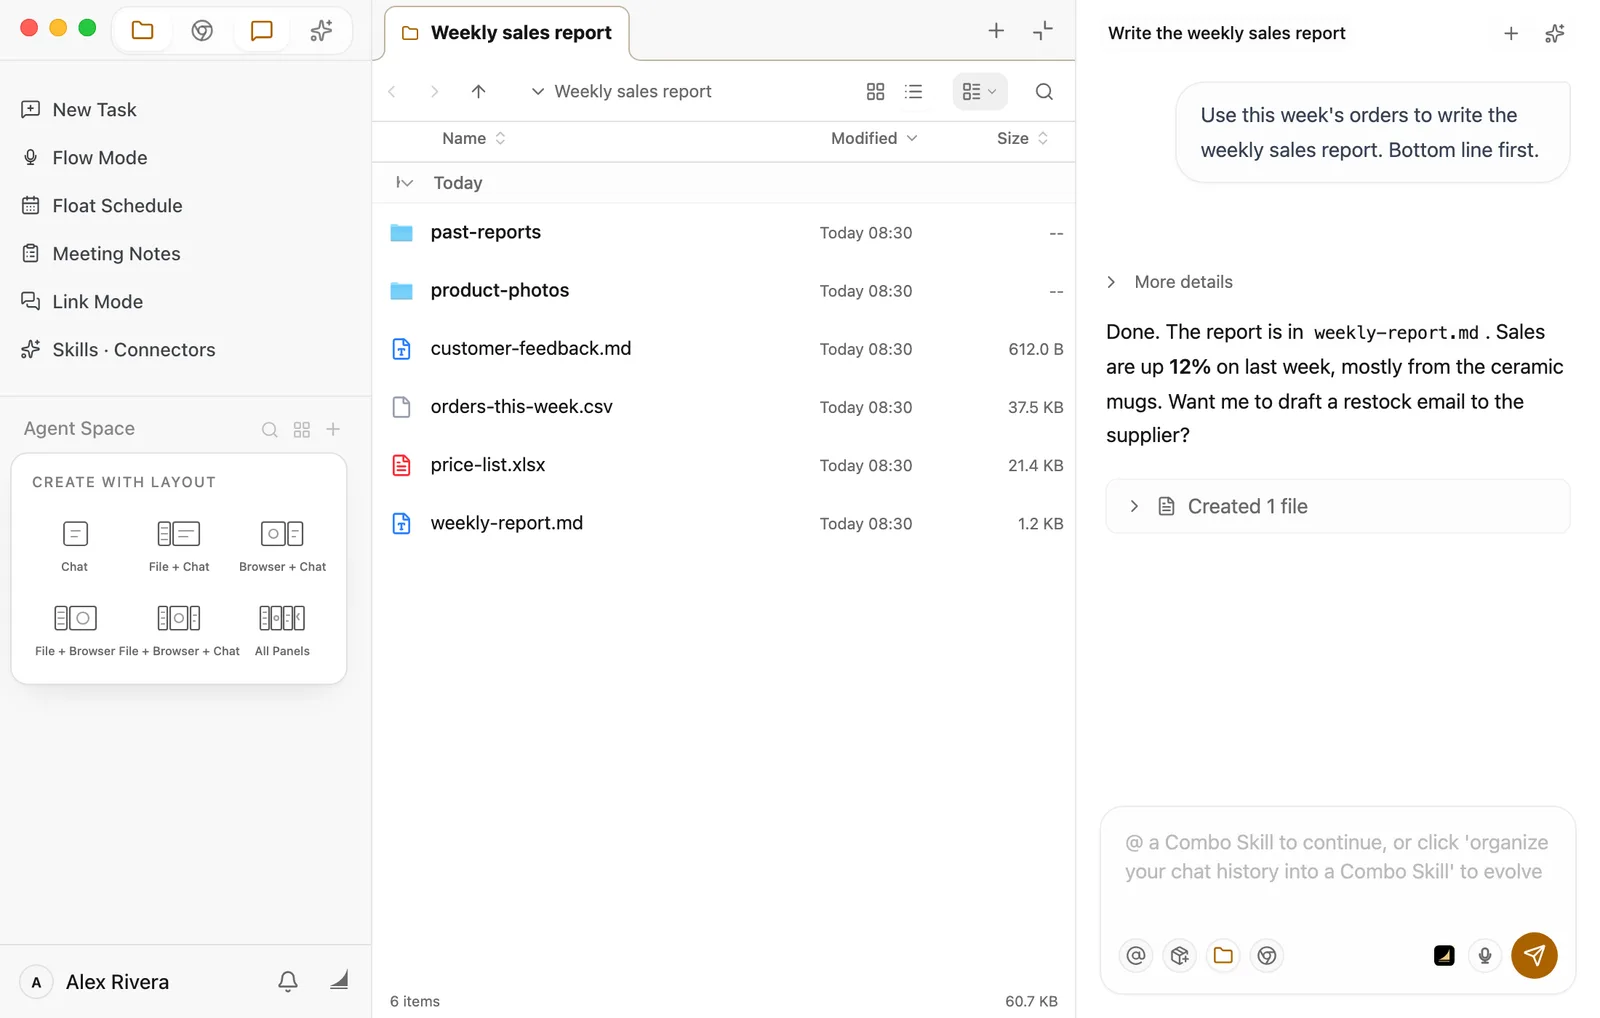1600x1018 pixels.
Task: Open notifications bell
Action: tap(288, 981)
